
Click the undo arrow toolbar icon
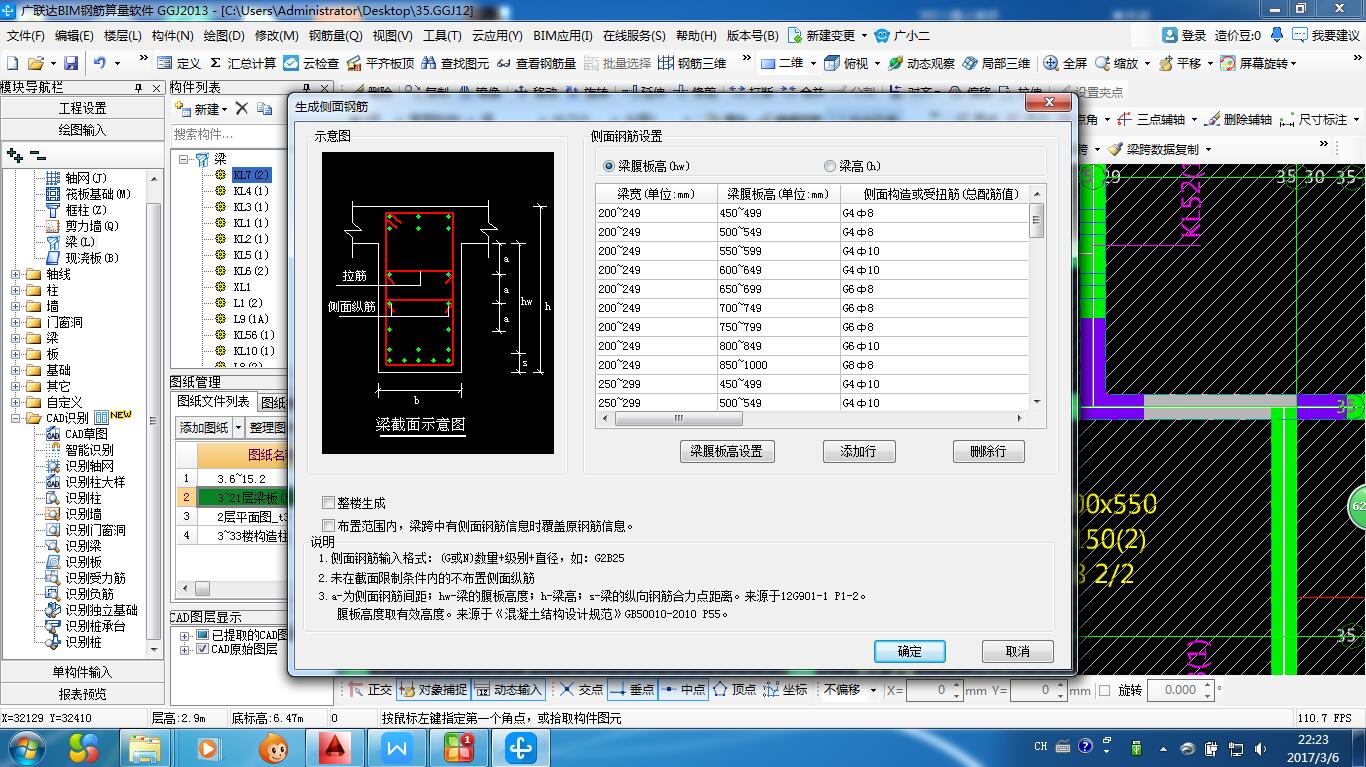[100, 63]
